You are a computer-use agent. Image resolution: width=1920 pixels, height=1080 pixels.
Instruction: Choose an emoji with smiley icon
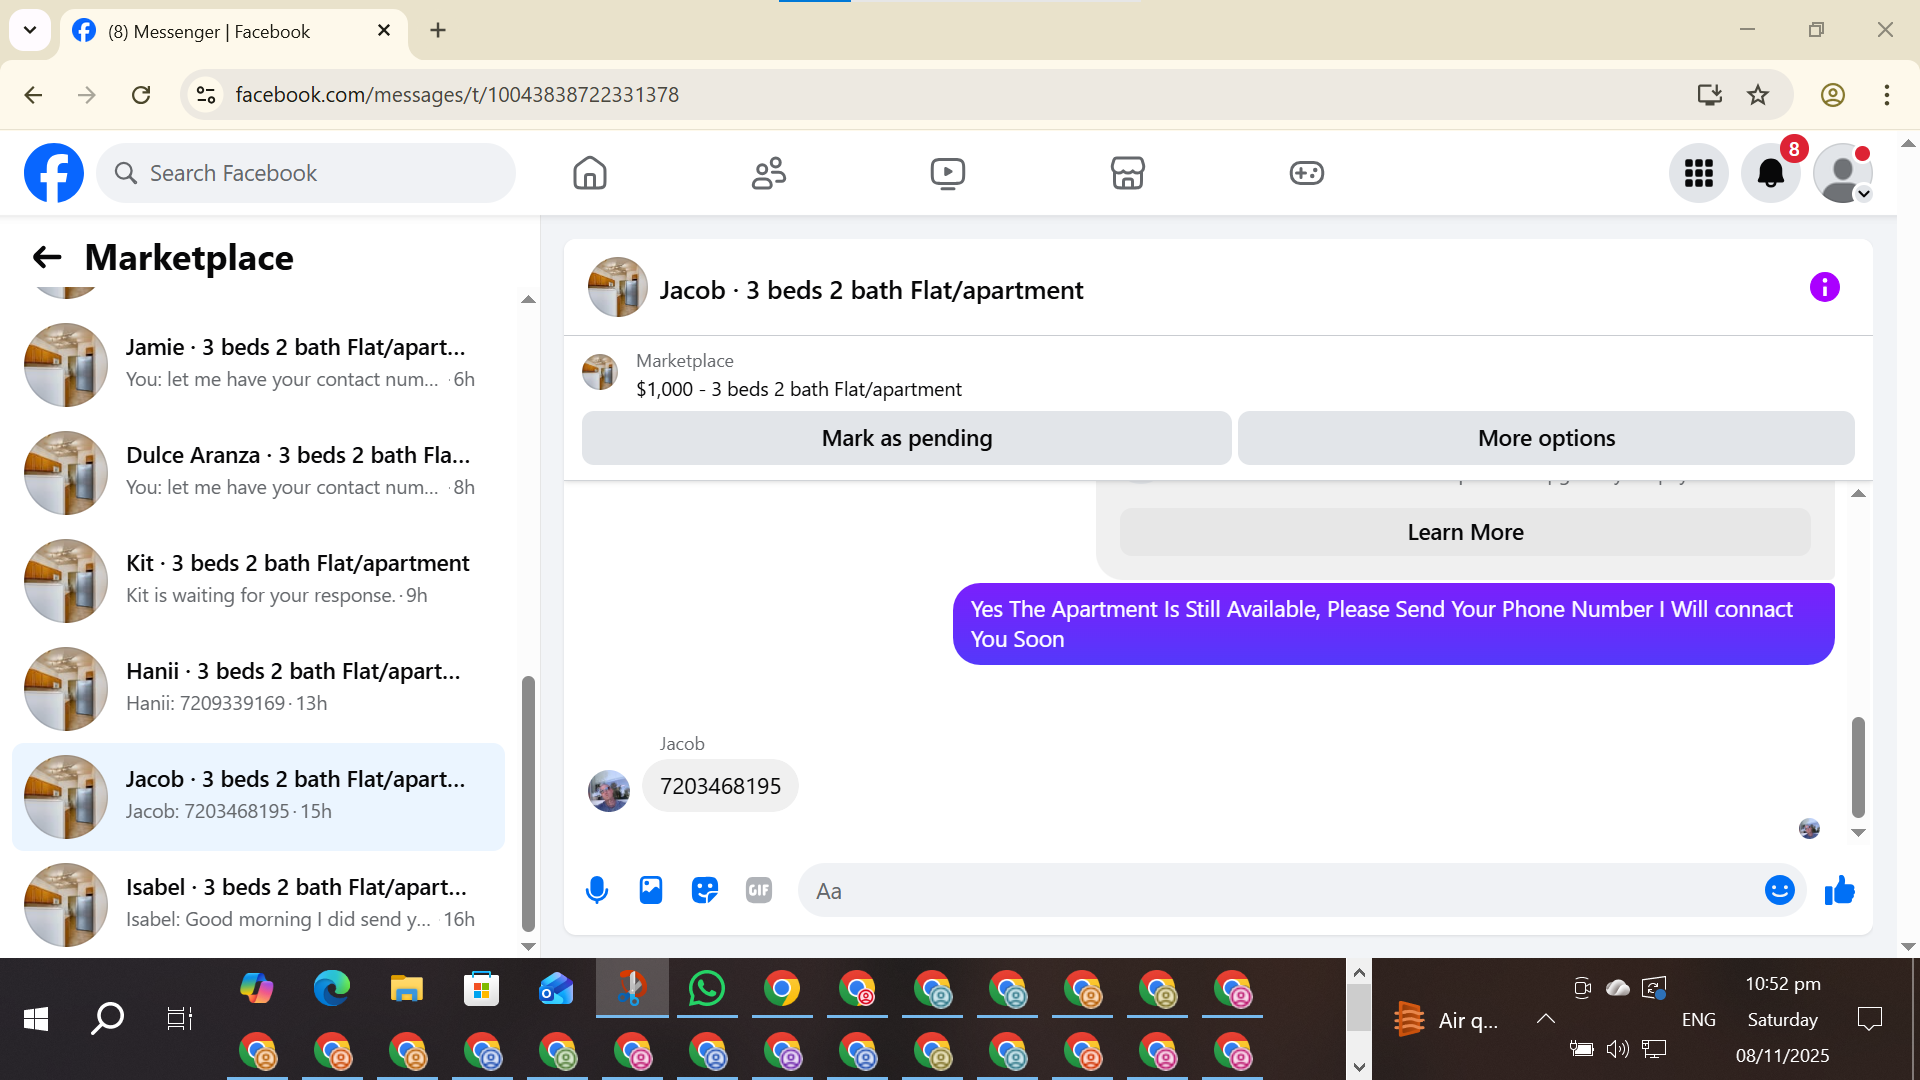[1779, 890]
